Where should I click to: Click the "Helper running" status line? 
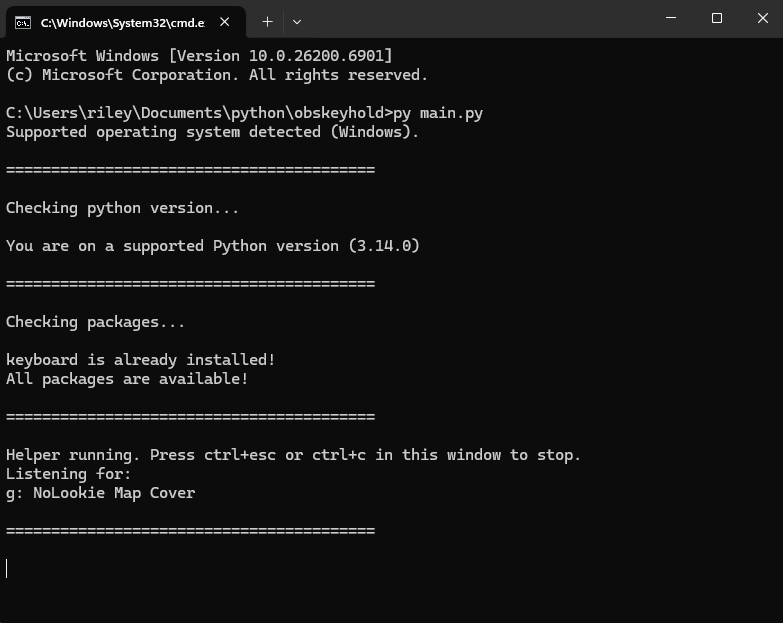coord(293,455)
